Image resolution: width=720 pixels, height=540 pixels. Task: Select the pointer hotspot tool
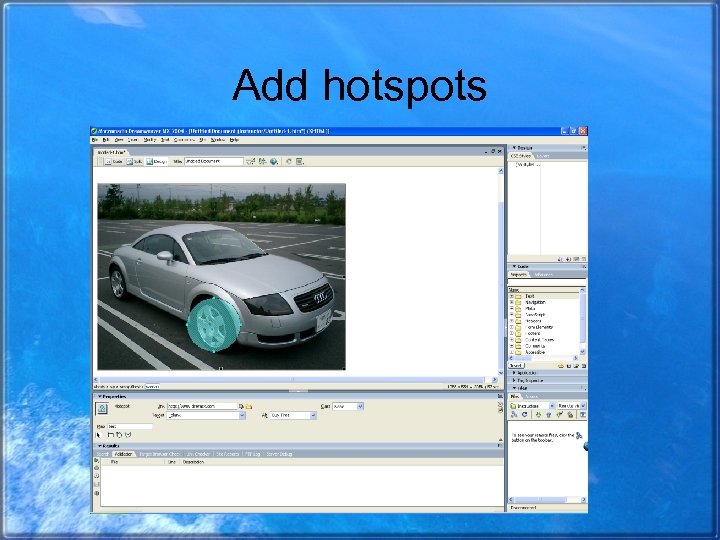pos(98,435)
